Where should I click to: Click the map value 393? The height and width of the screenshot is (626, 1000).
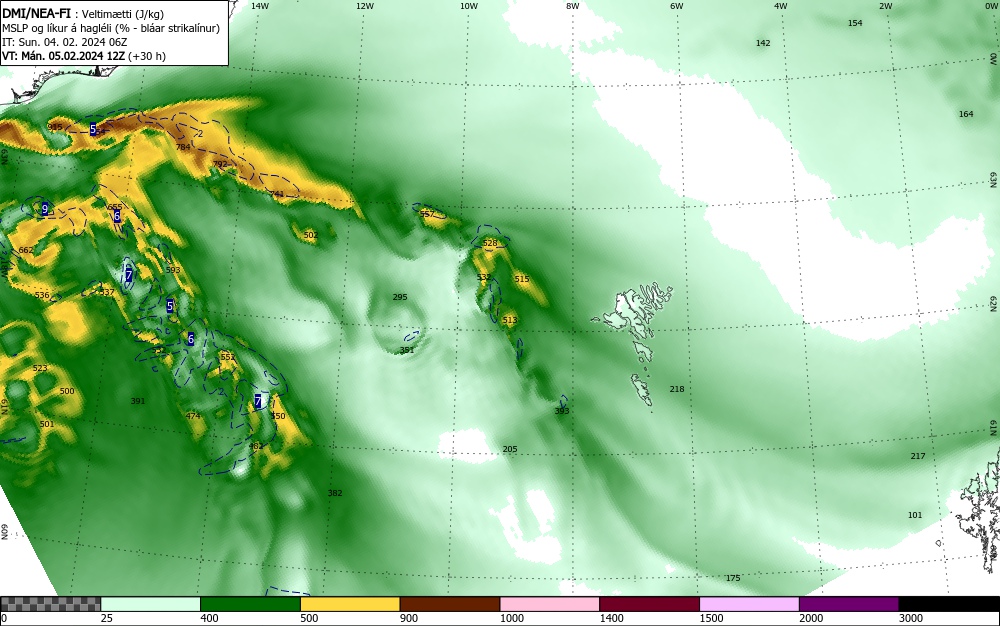point(562,411)
